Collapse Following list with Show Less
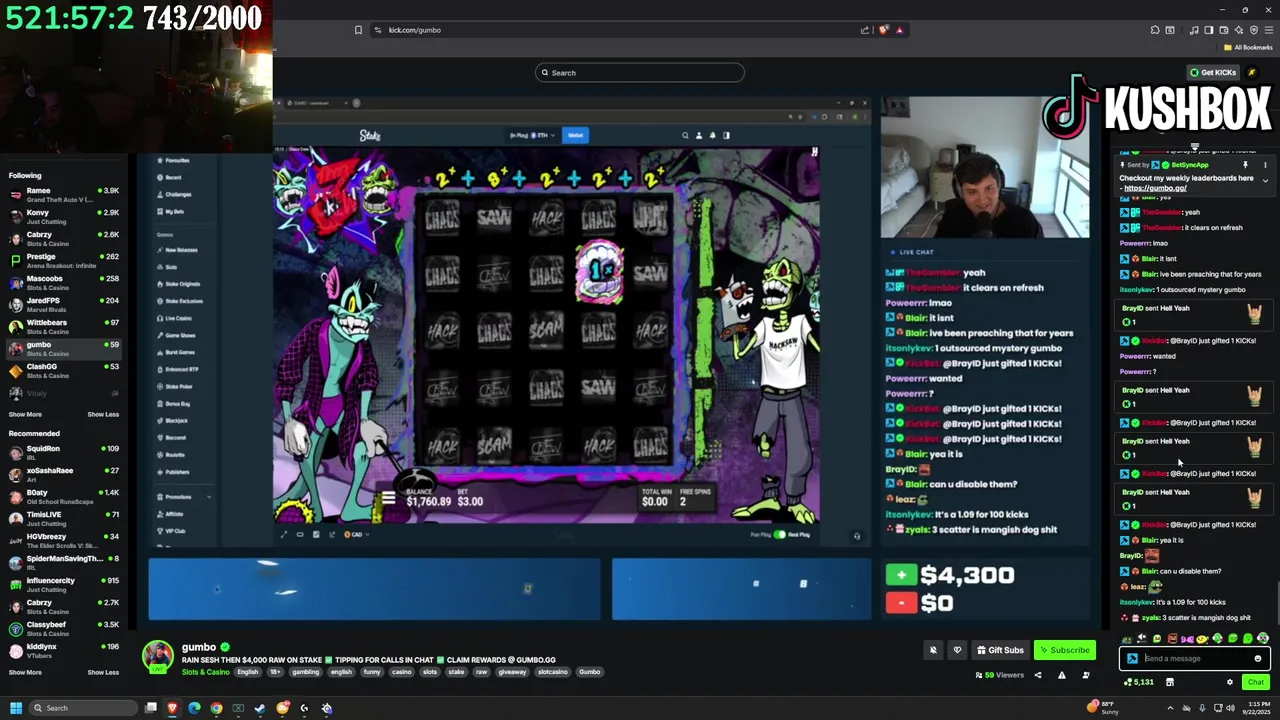The width and height of the screenshot is (1280, 720). (x=103, y=414)
